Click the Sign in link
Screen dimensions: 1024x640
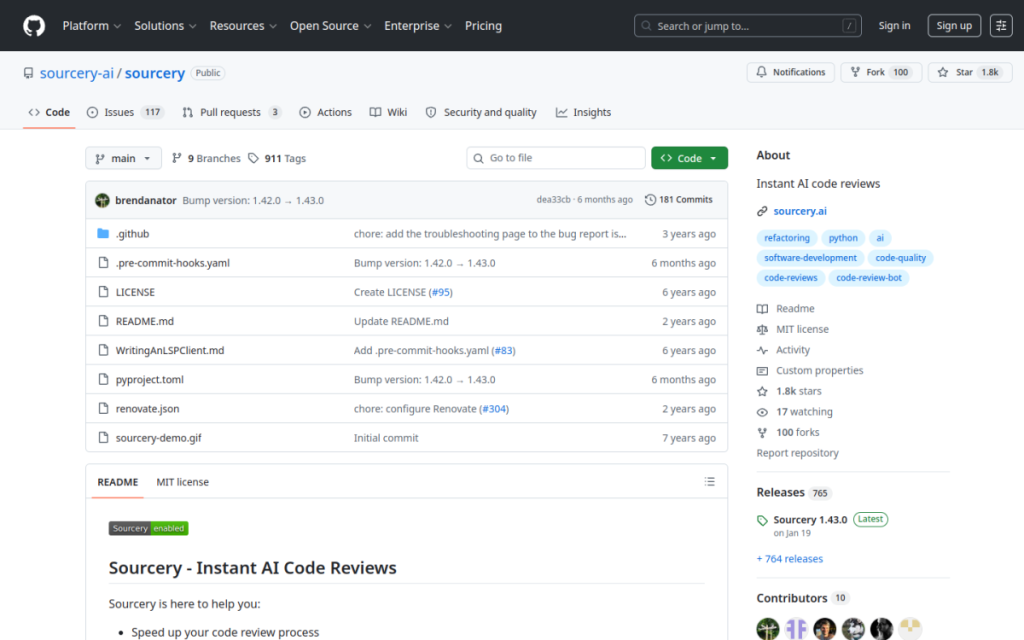(894, 25)
